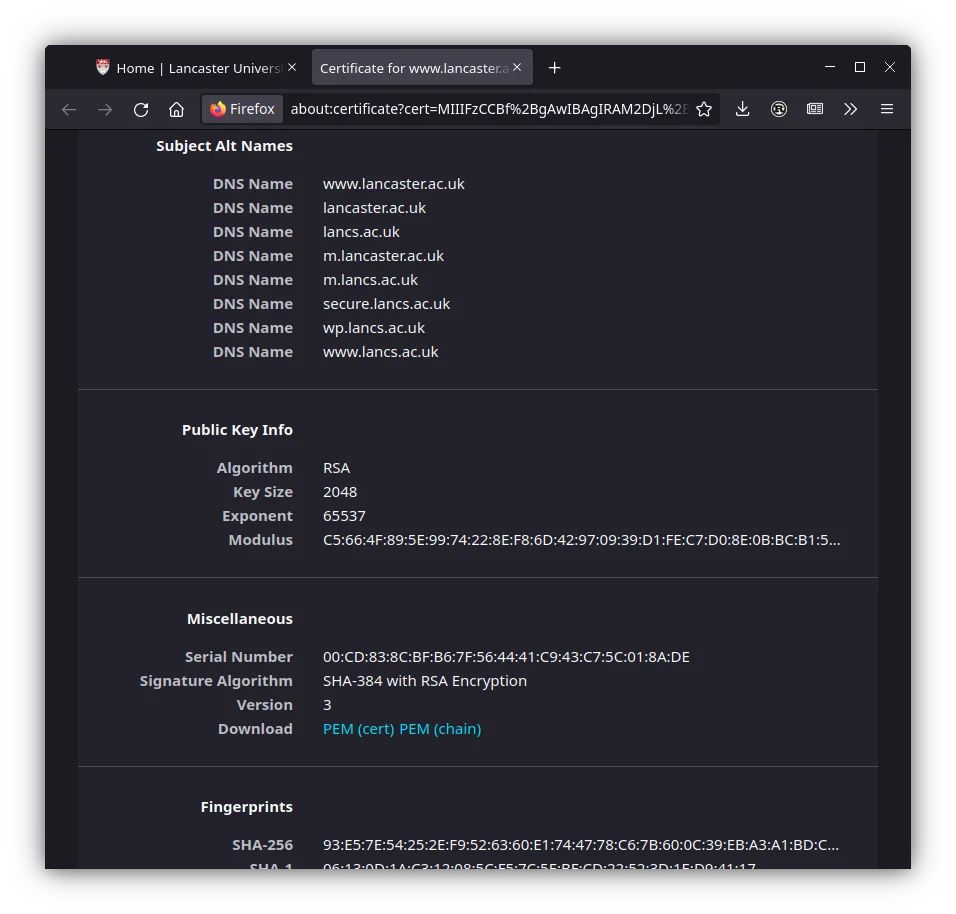Select the Certificate for www.lancaster tab
Screen dimensions: 956x914
click(x=413, y=68)
